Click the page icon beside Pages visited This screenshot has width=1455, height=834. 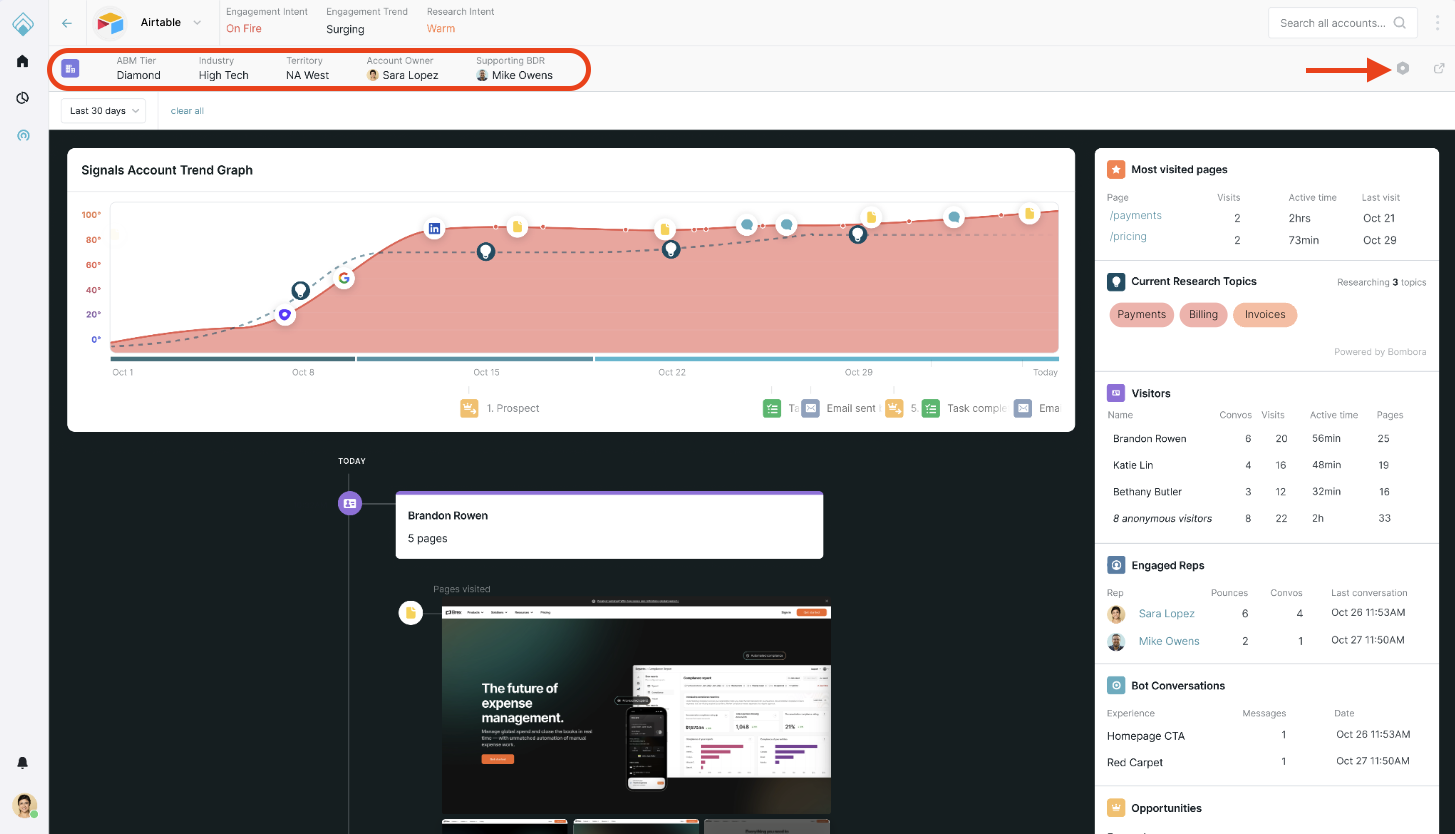pos(410,613)
